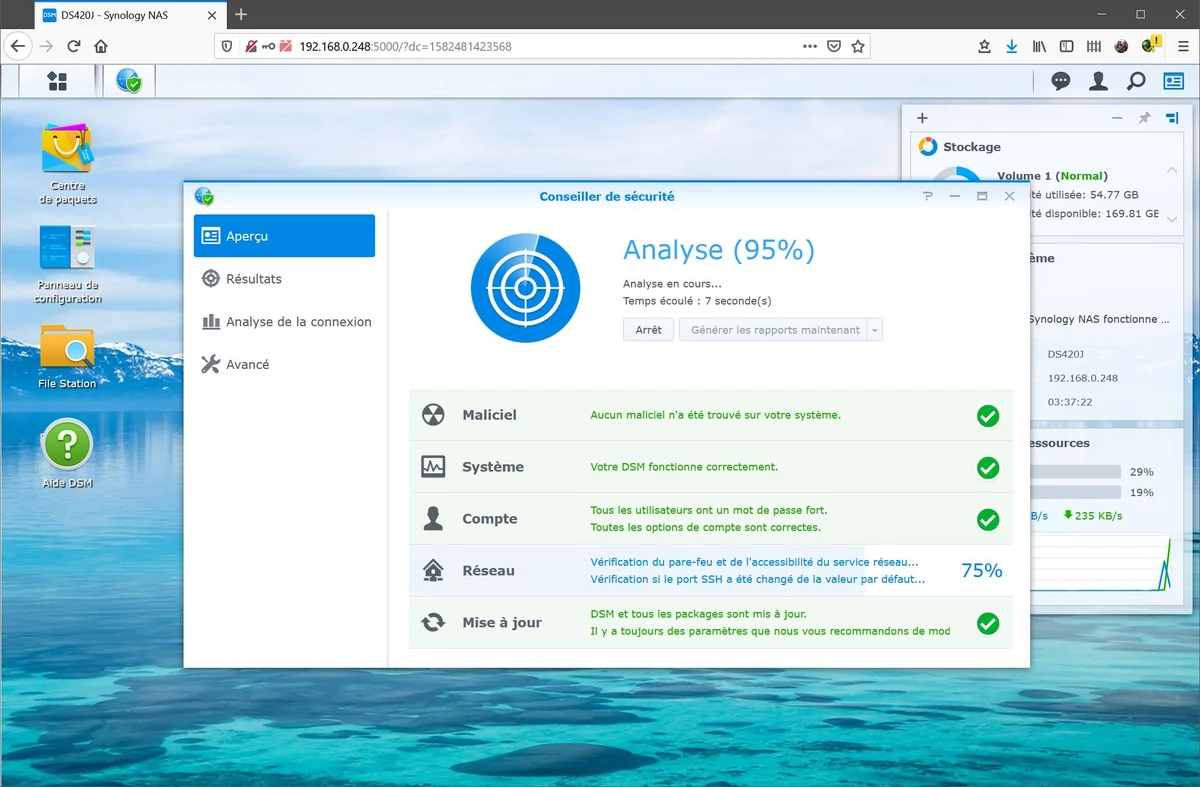Select the DS420J - Synology NAS browser tab
Image resolution: width=1200 pixels, height=787 pixels.
pyautogui.click(x=130, y=14)
